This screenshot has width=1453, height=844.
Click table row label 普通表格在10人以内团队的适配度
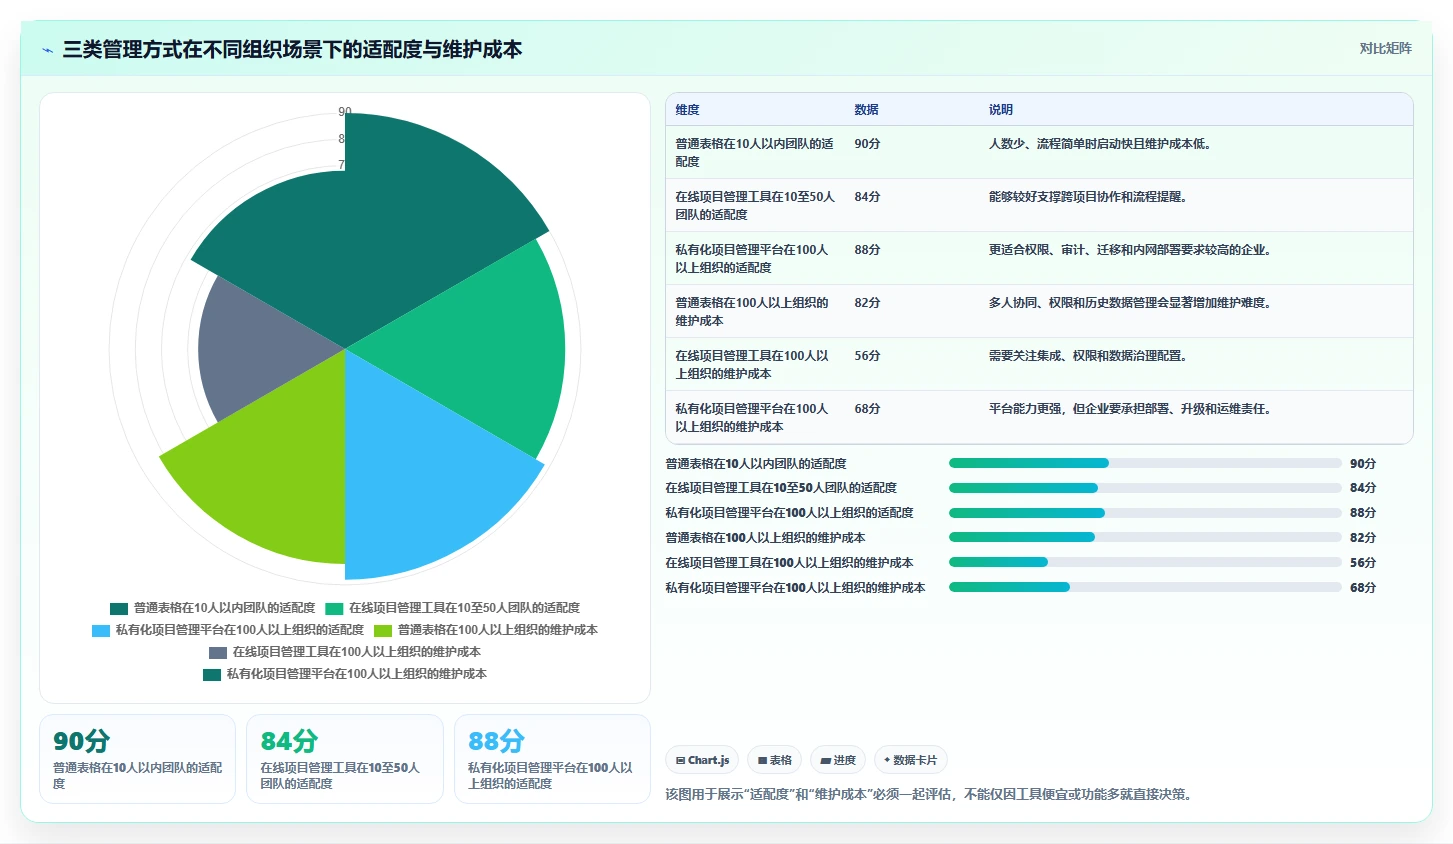point(755,153)
